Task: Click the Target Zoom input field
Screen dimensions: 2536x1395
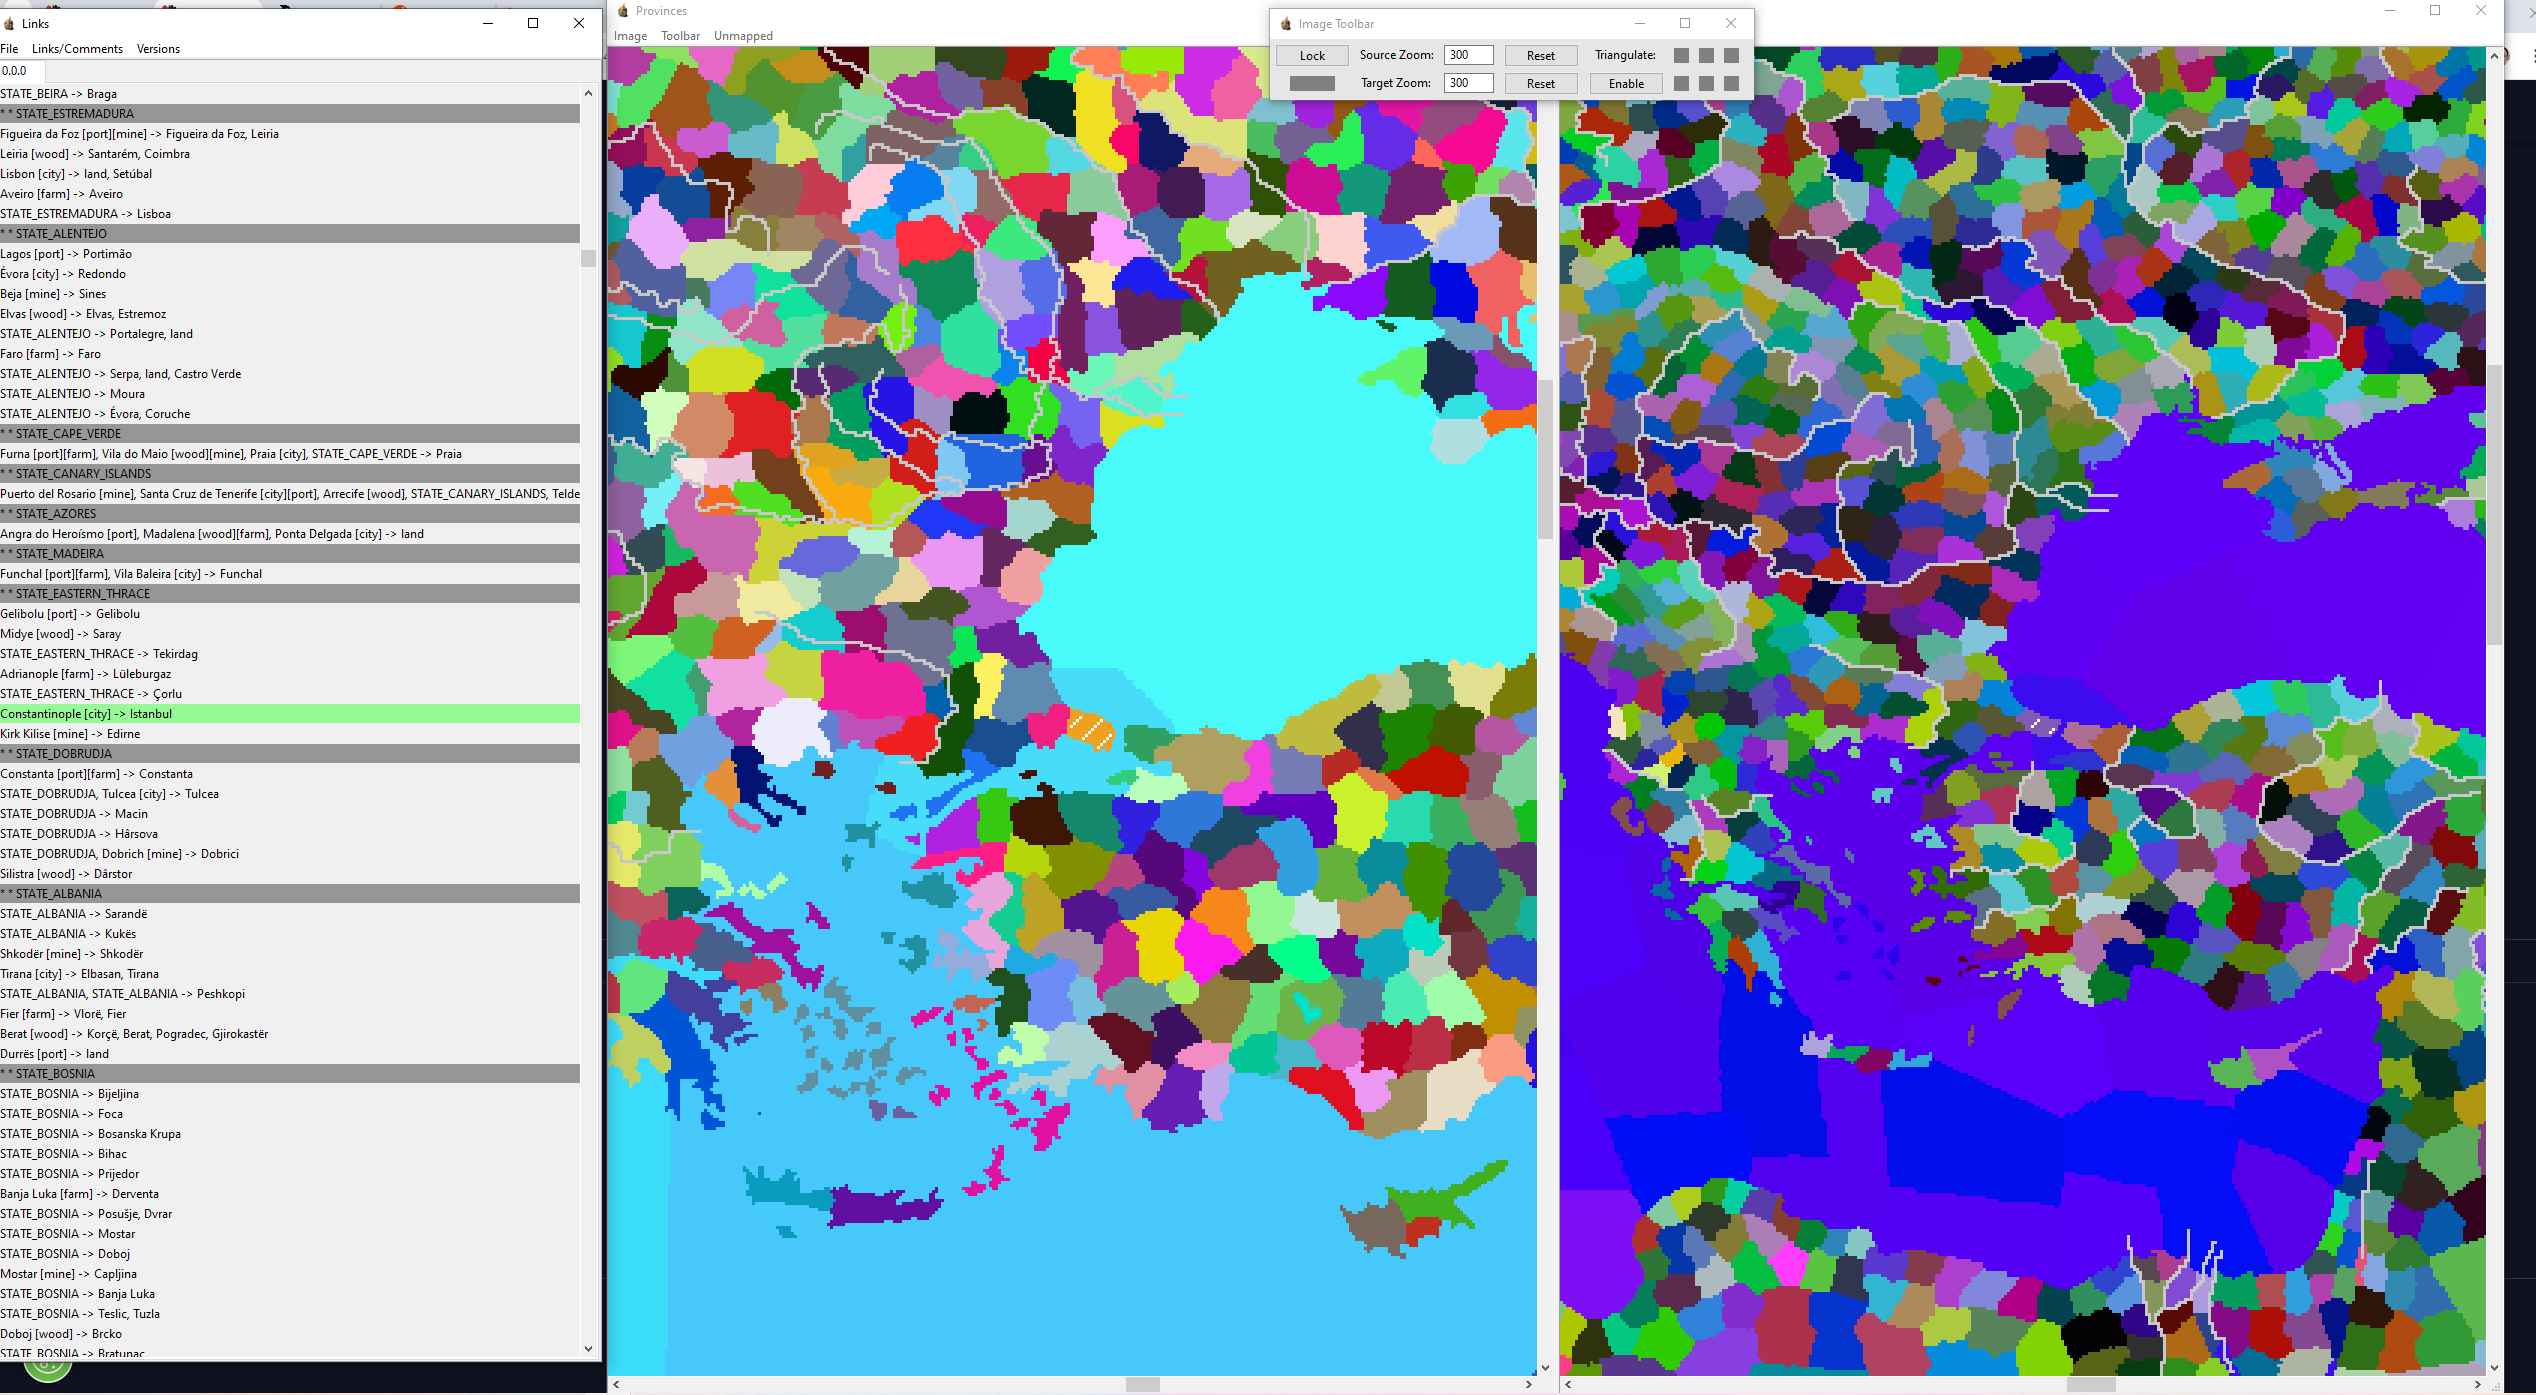Action: [x=1467, y=84]
